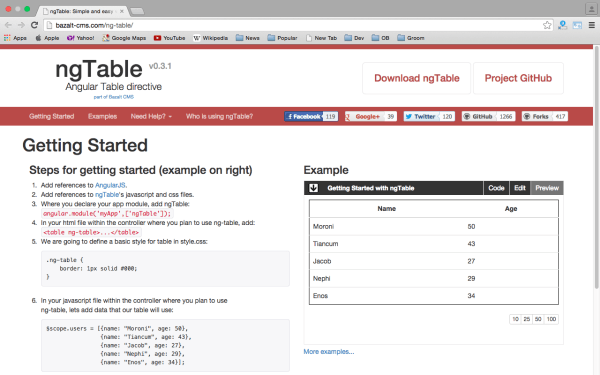Expand the Groom bookmarks folder

click(411, 38)
